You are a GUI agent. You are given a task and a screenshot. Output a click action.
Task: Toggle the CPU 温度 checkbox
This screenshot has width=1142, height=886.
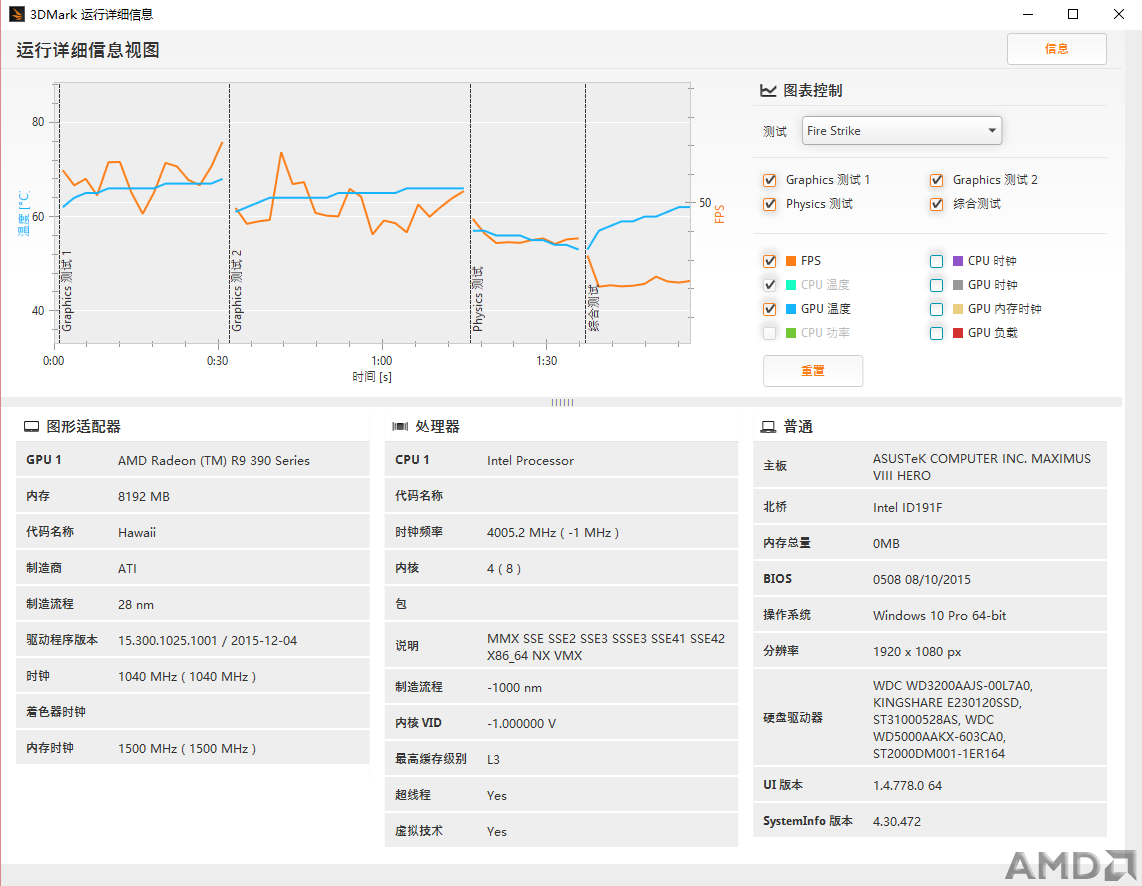[x=769, y=285]
